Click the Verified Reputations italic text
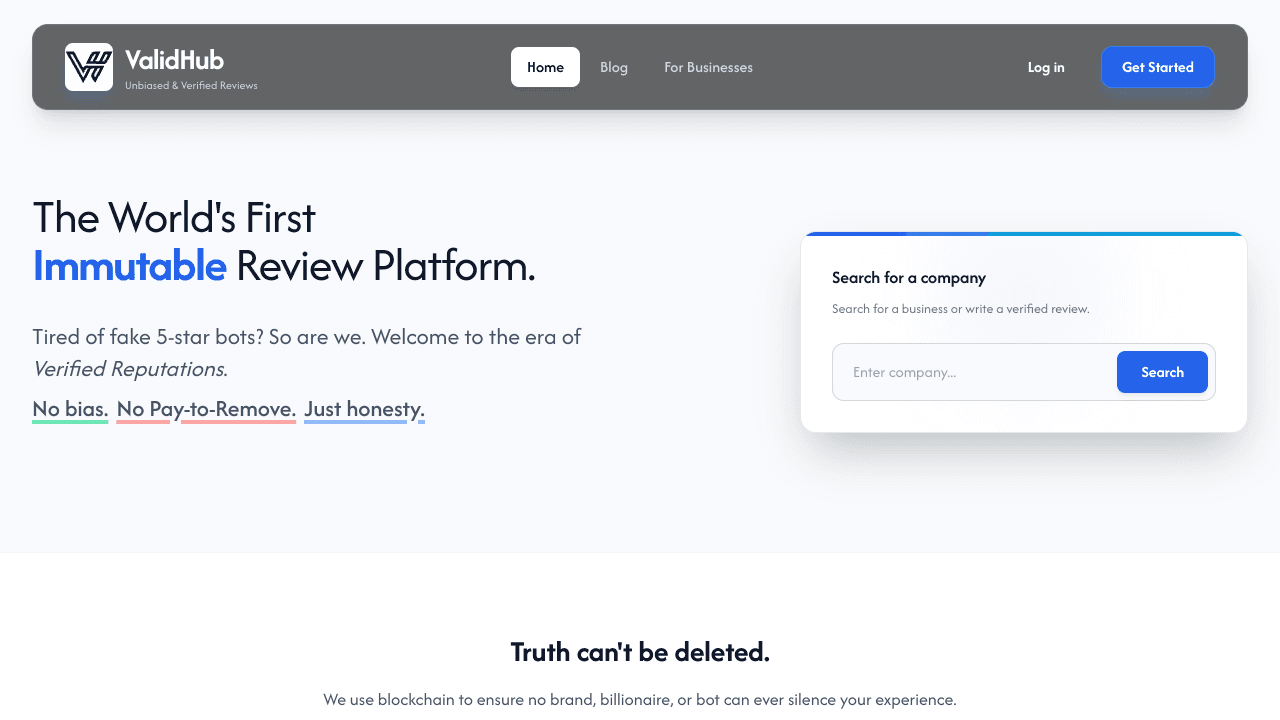 pyautogui.click(x=130, y=369)
